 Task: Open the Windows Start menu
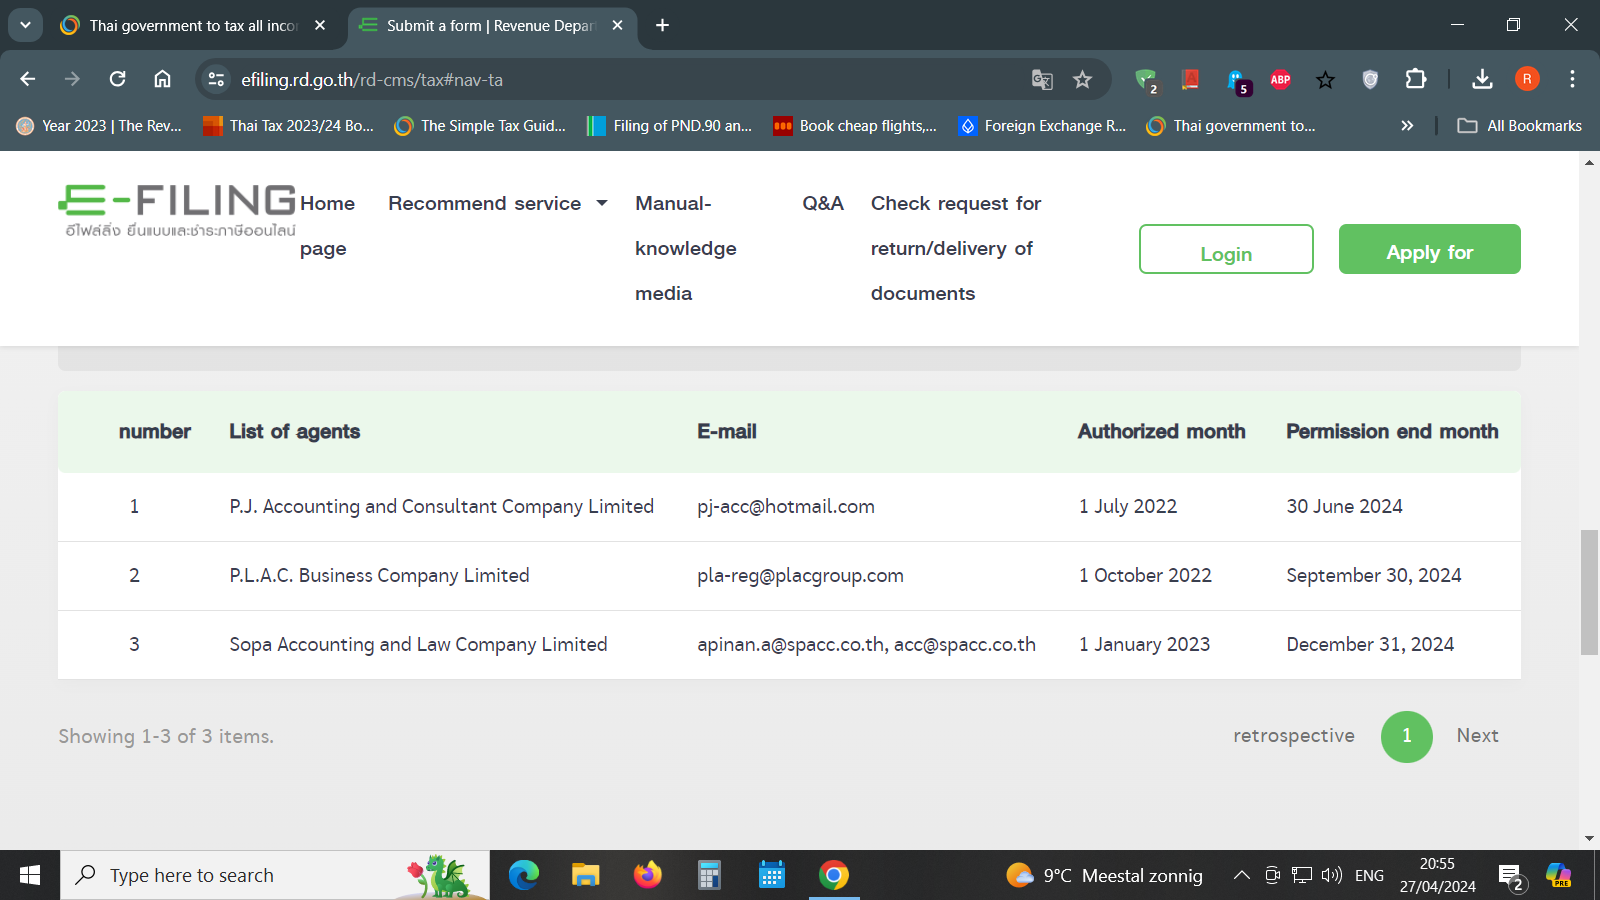[30, 875]
